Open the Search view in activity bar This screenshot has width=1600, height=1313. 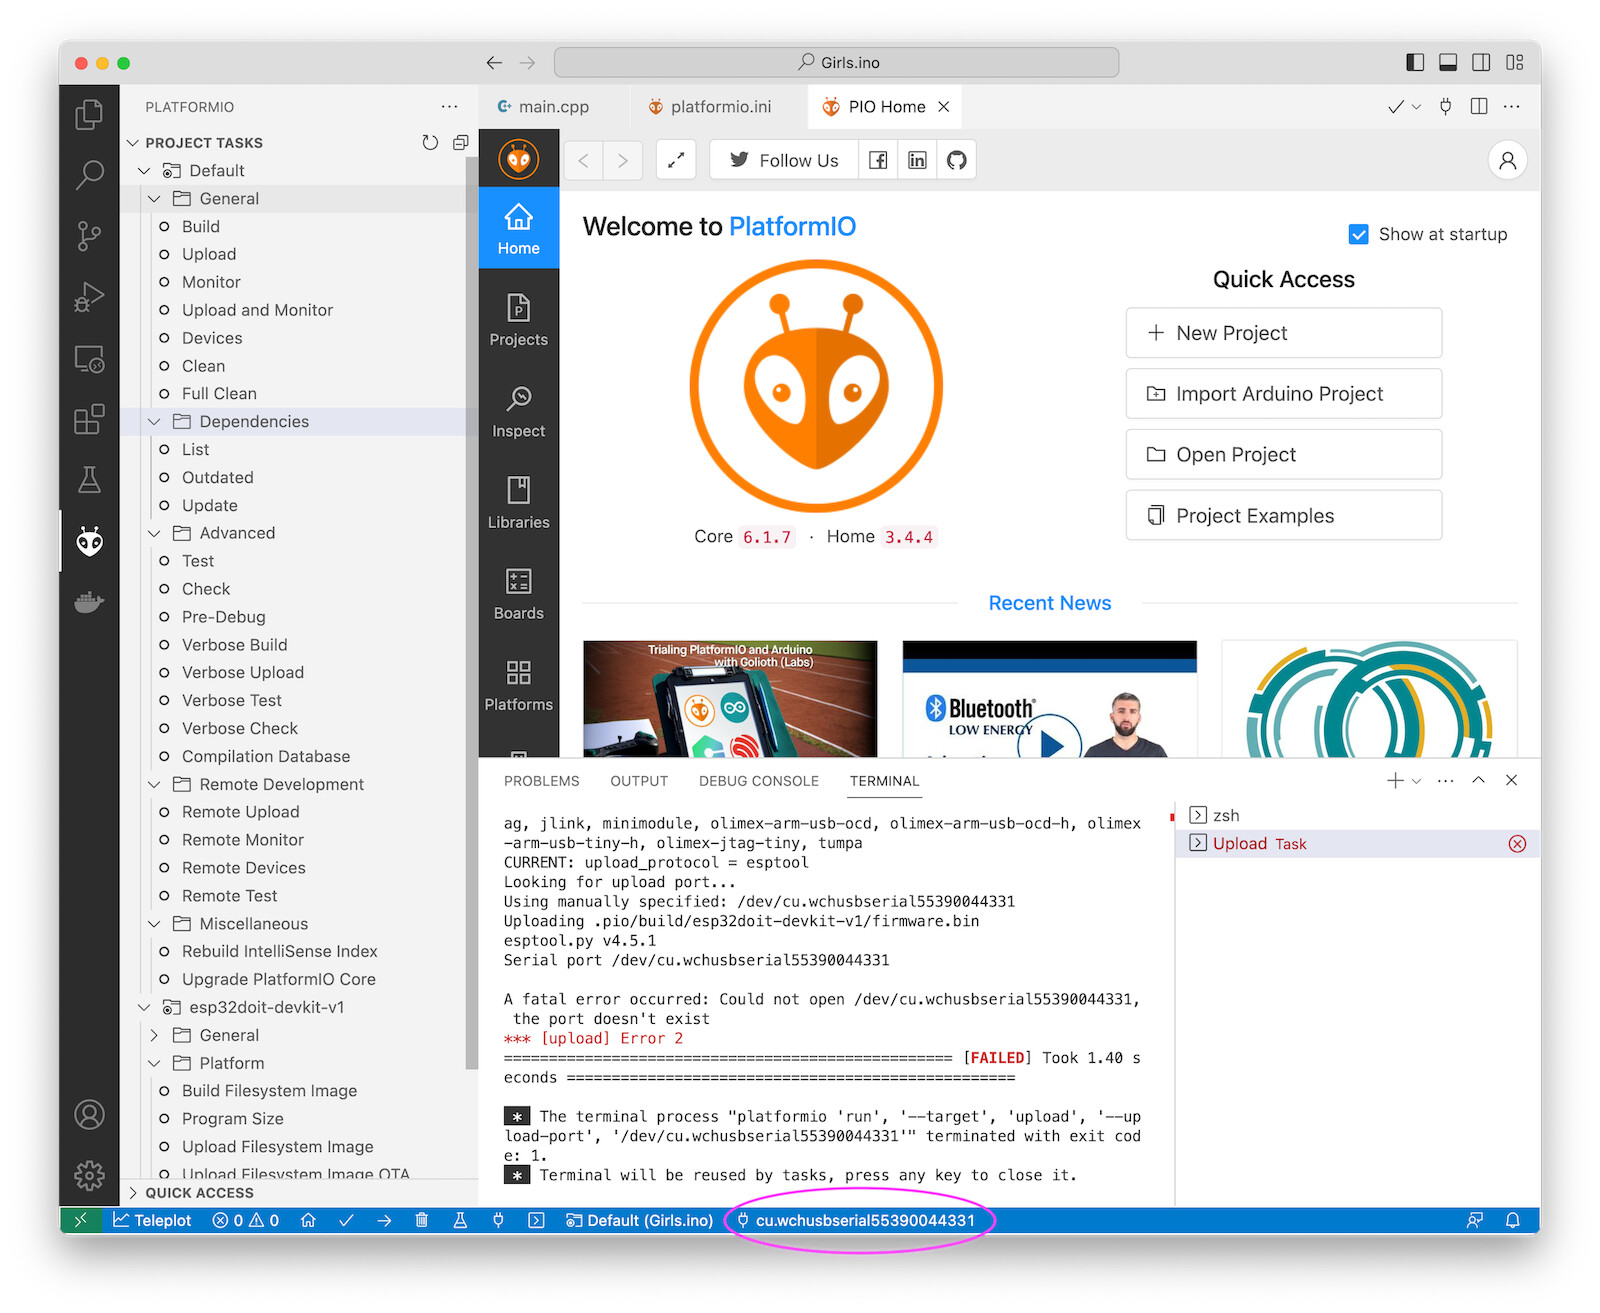(89, 175)
